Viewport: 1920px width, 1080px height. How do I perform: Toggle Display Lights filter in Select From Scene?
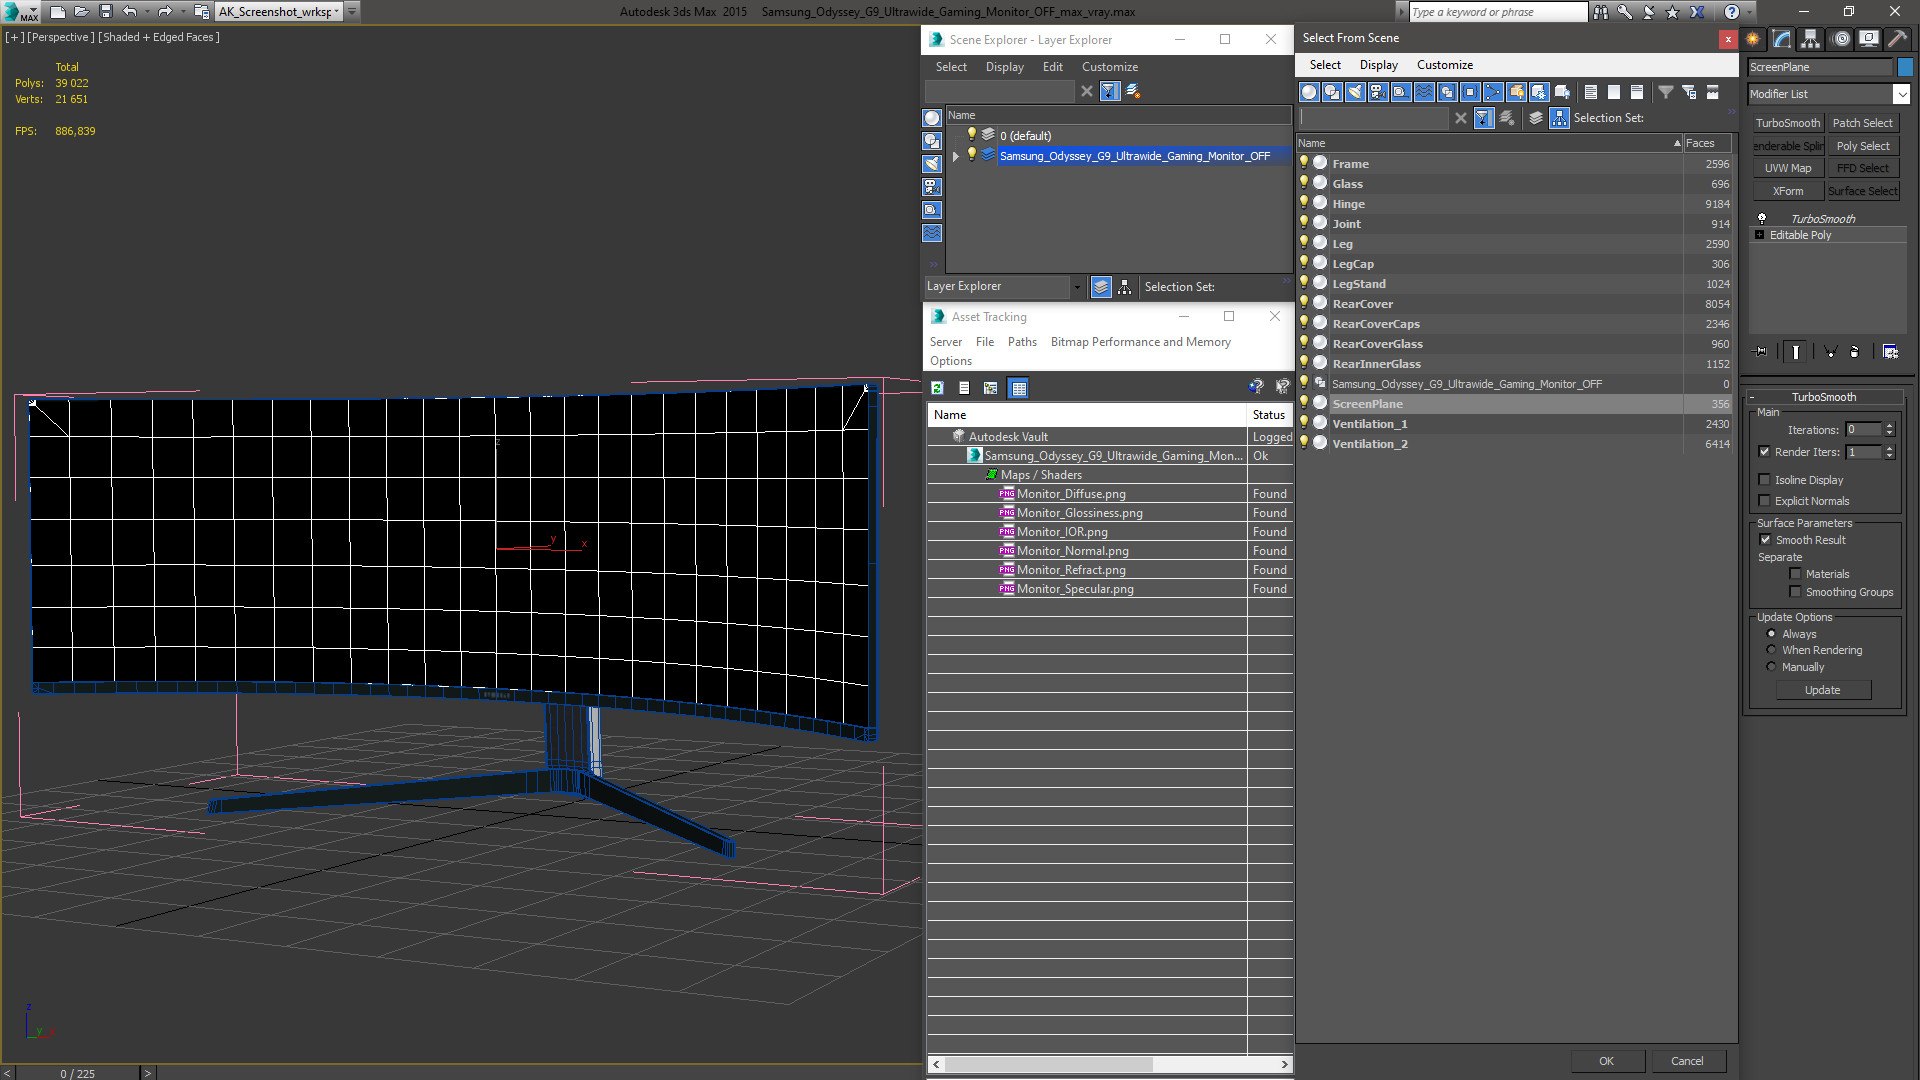coord(1355,92)
